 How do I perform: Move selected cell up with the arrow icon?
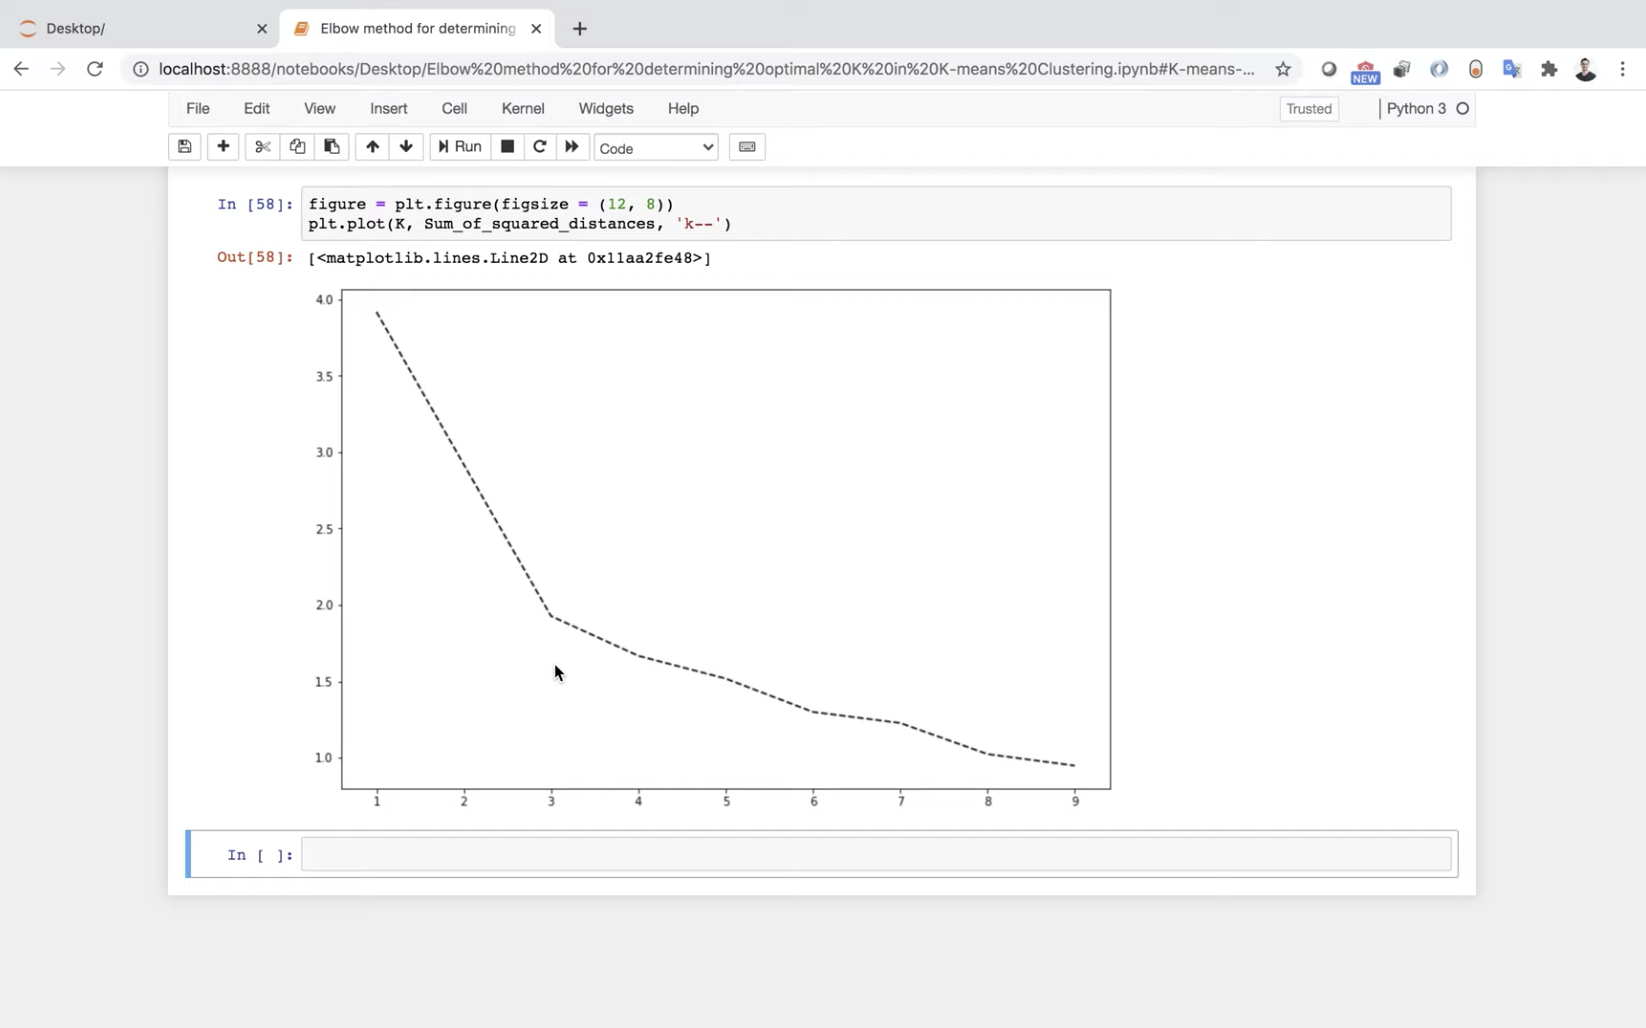coord(372,147)
